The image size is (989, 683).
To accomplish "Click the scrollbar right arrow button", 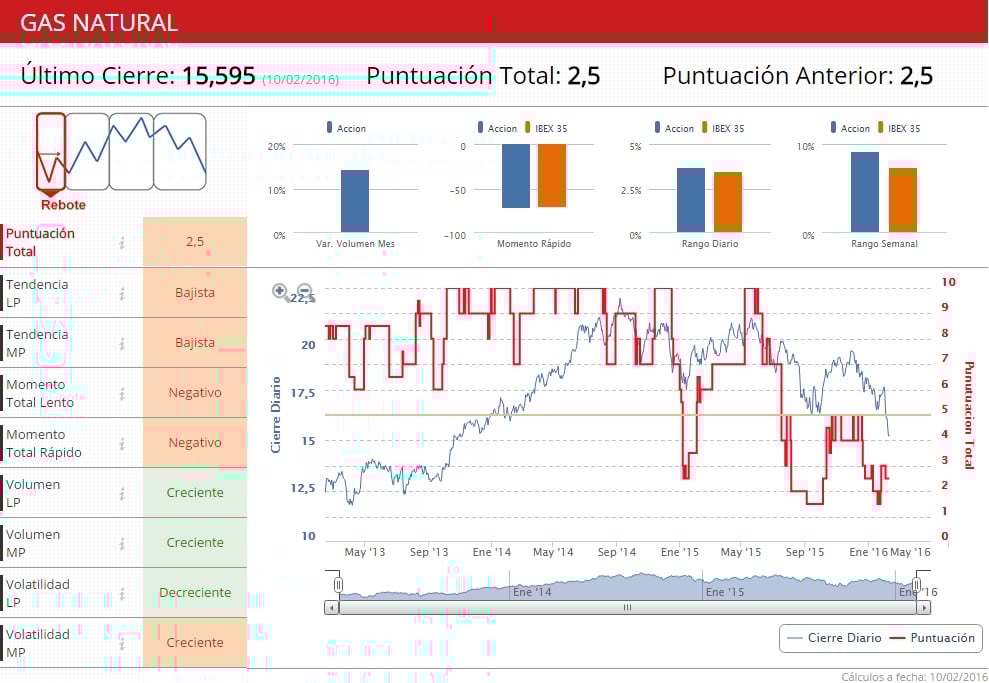I will [x=923, y=608].
